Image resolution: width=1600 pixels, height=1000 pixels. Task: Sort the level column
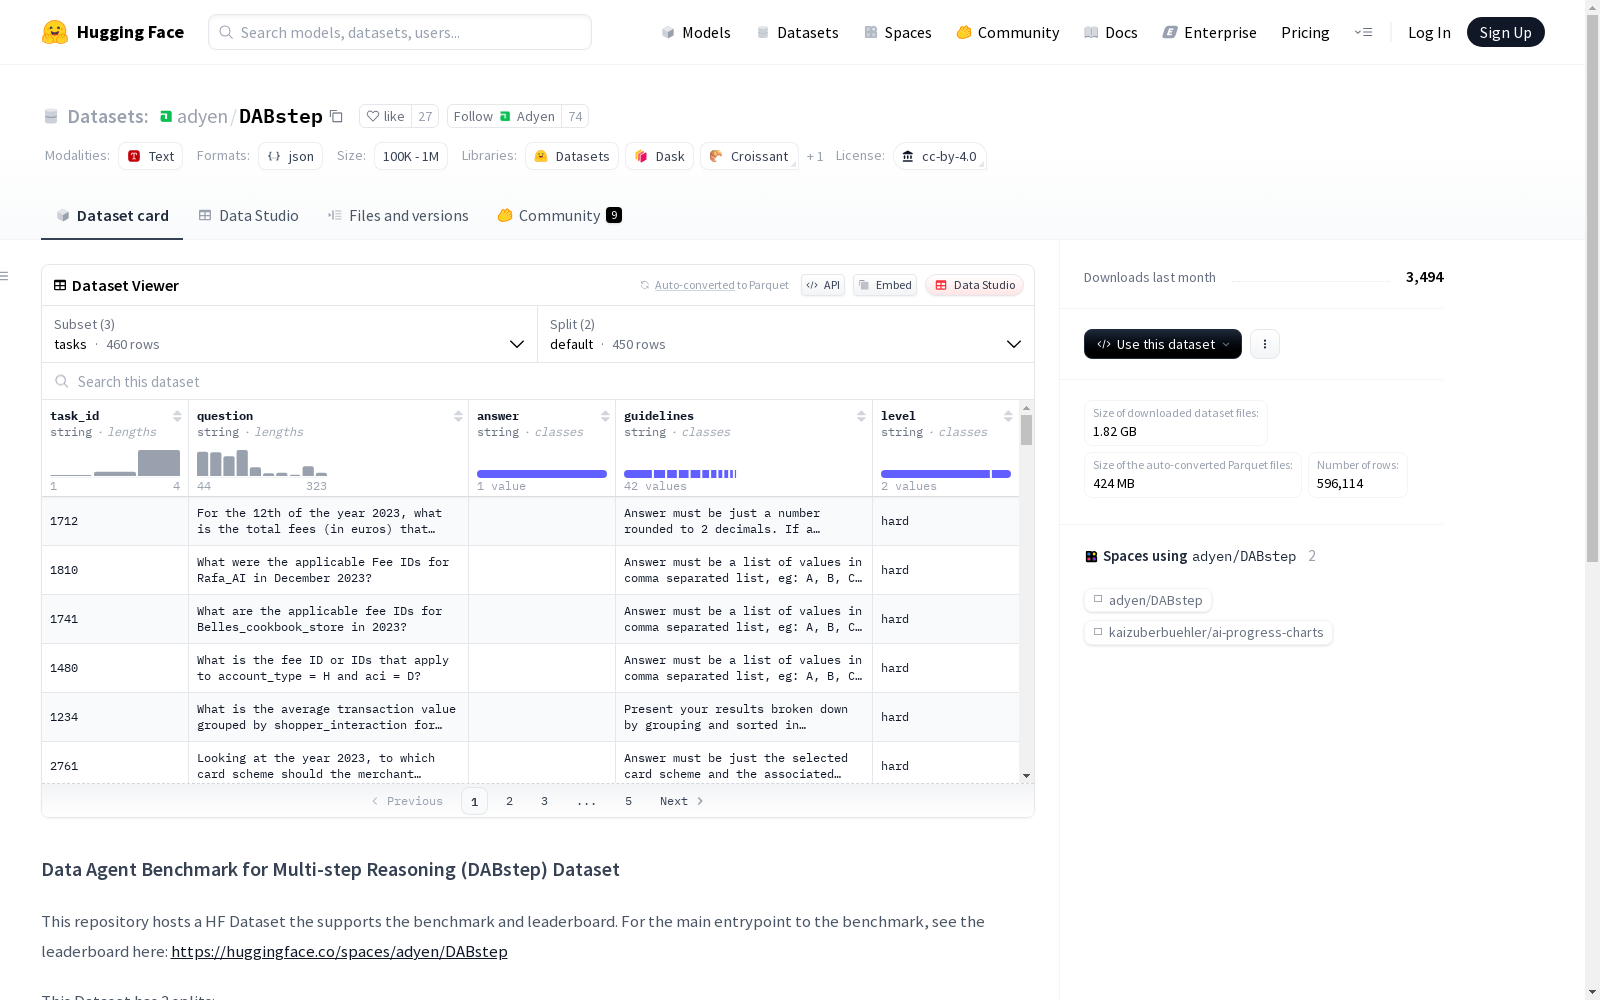(x=1008, y=416)
